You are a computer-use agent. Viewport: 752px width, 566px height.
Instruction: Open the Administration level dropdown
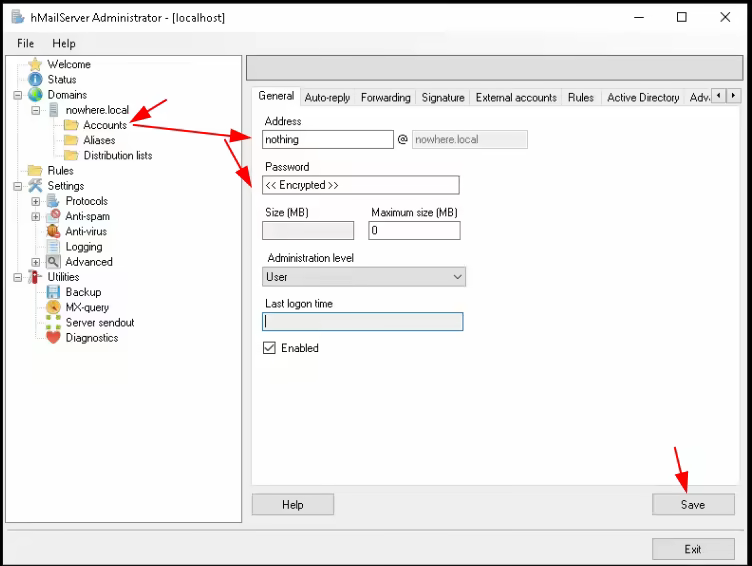tap(364, 277)
